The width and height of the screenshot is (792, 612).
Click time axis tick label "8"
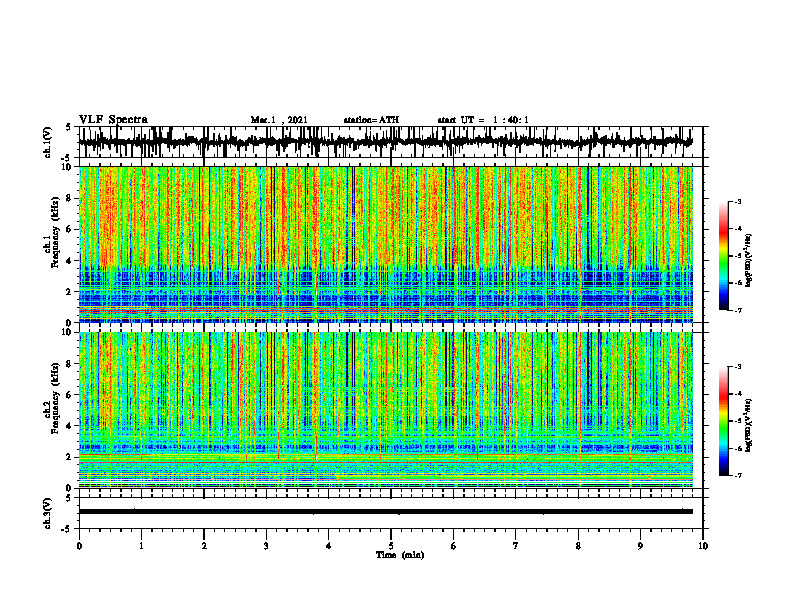click(578, 546)
